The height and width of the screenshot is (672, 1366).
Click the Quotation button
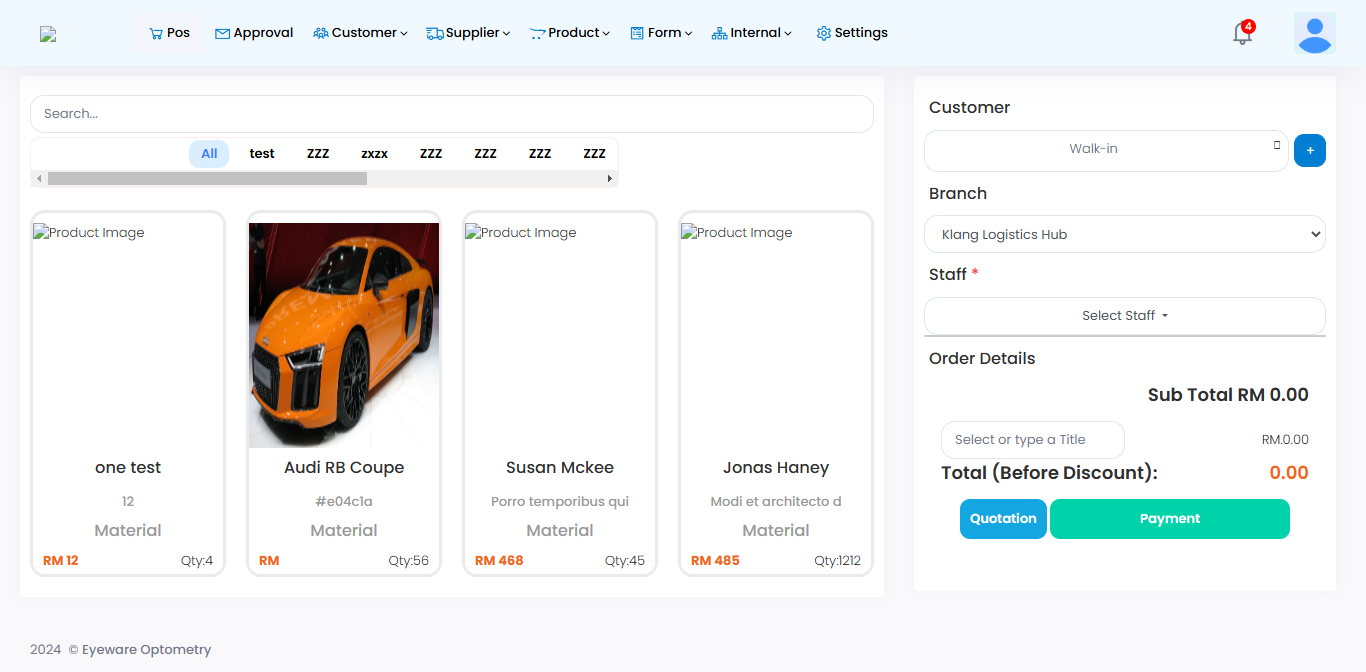tap(1003, 519)
